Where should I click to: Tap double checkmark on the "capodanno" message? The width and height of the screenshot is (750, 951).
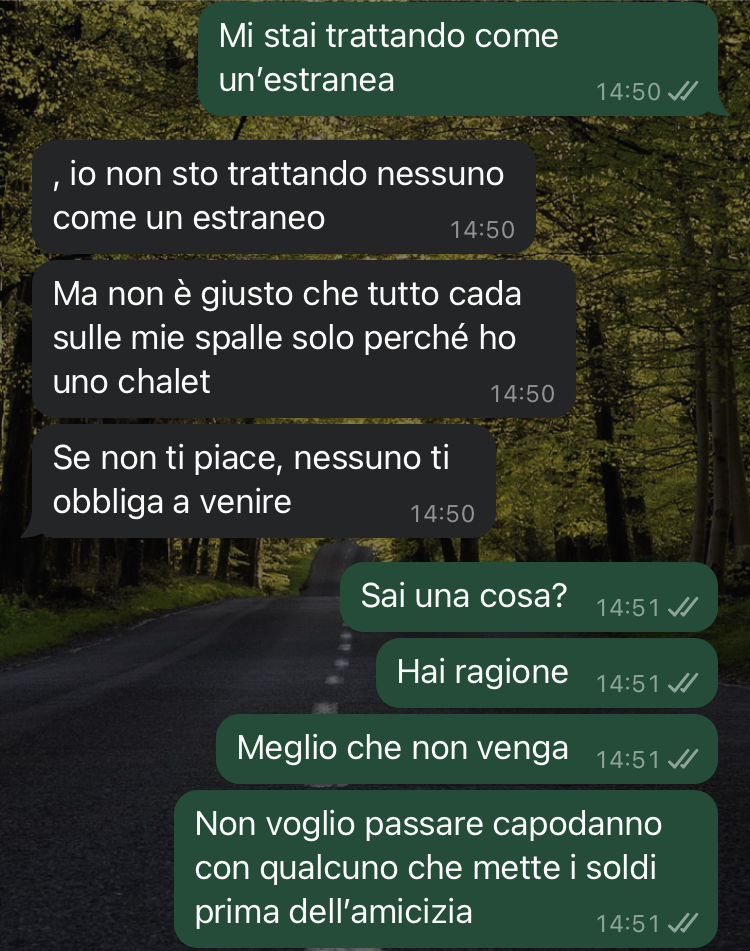683,923
